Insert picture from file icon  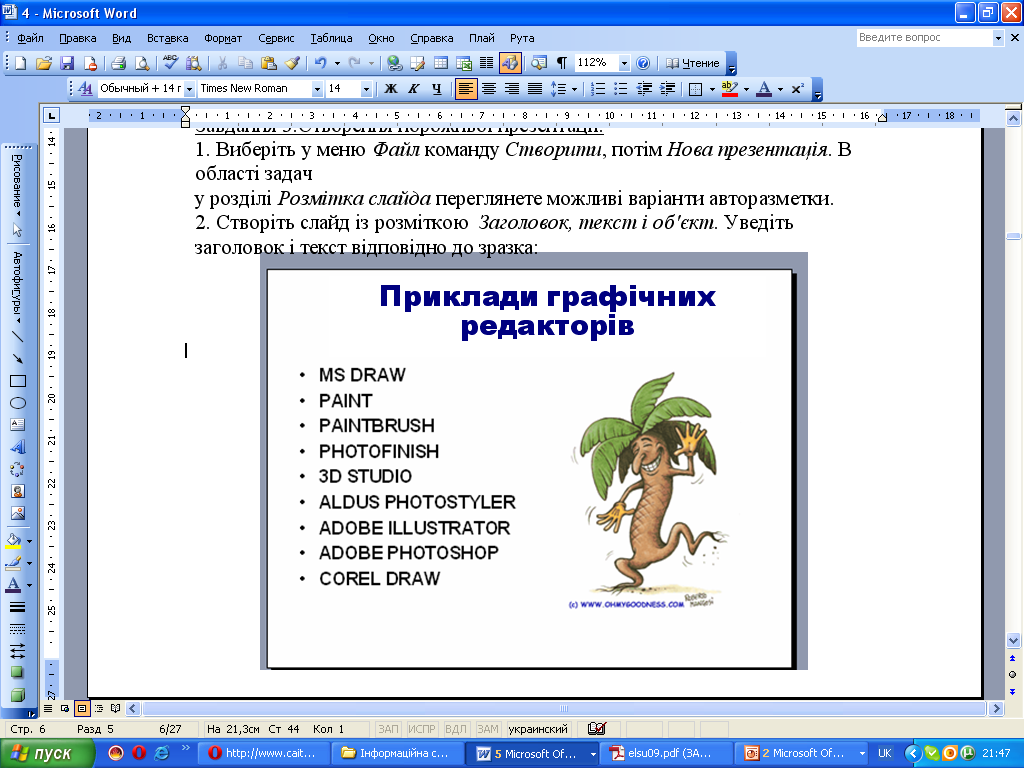[x=18, y=513]
